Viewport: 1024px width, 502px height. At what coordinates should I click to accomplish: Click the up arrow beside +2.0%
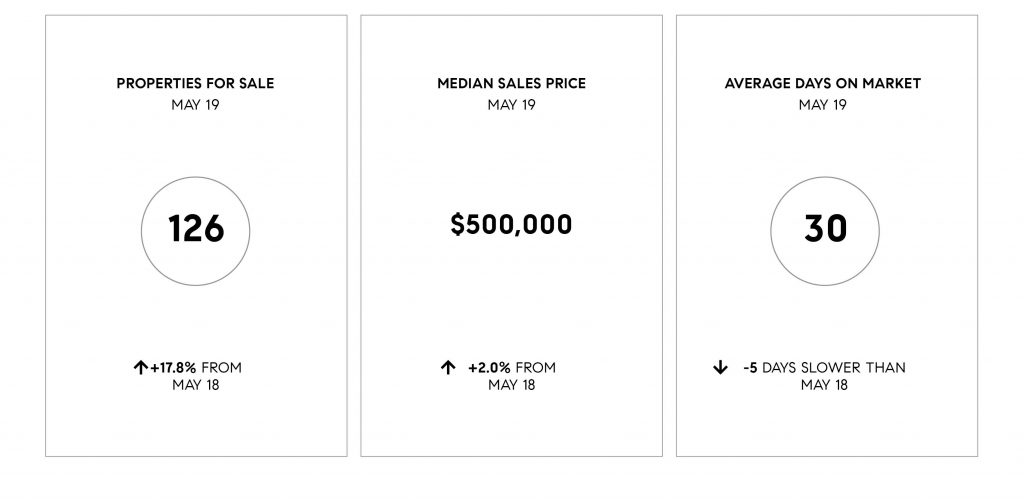click(x=447, y=368)
